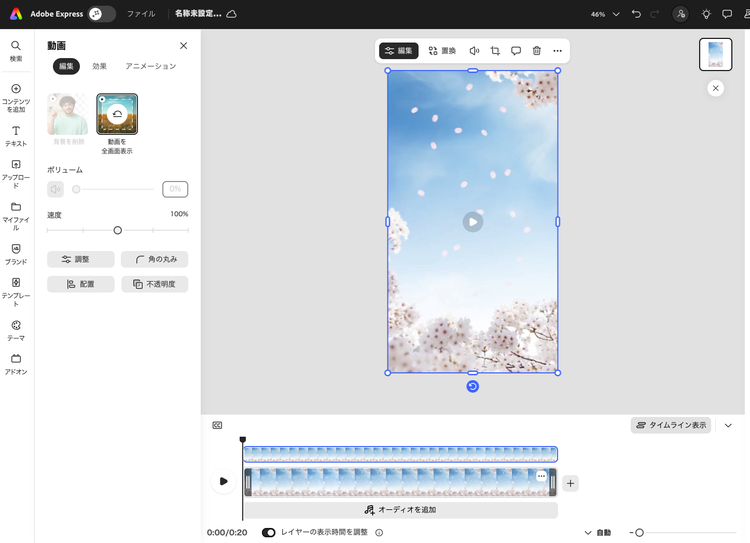Open the ファイル menu
Screen dimensions: 750x543
pyautogui.click(x=140, y=14)
